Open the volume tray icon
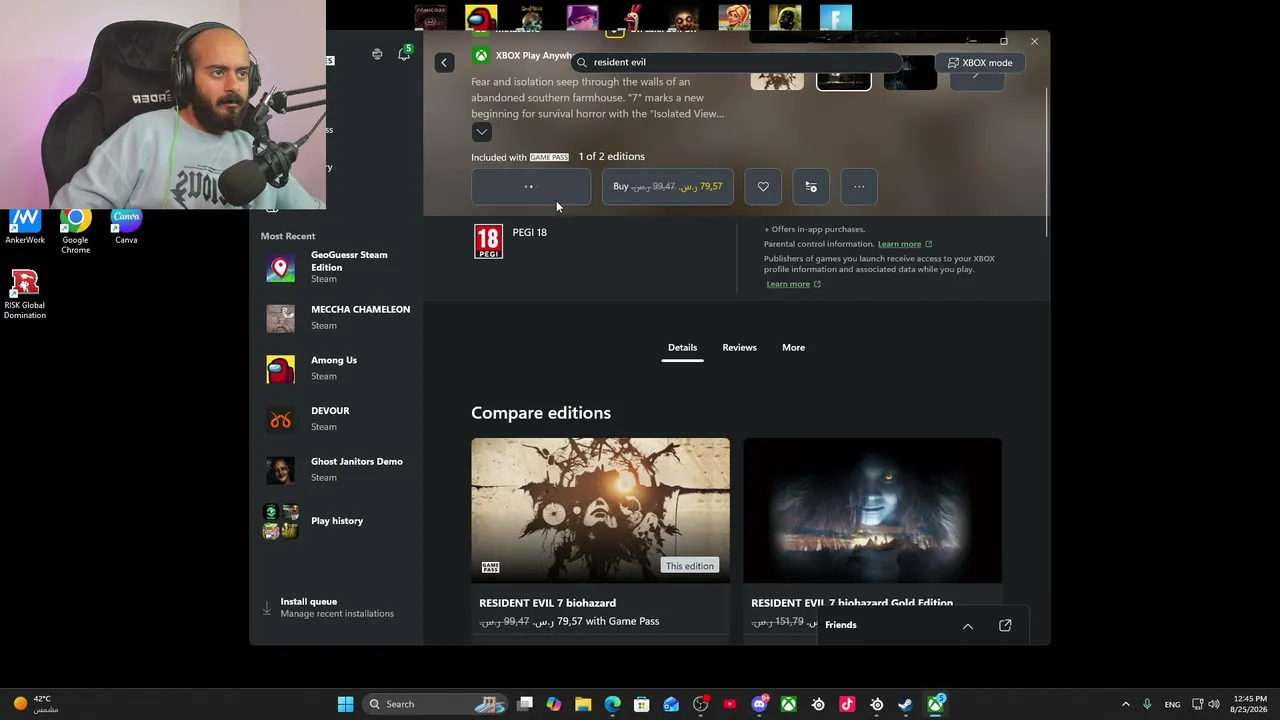The height and width of the screenshot is (720, 1280). coord(1214,704)
